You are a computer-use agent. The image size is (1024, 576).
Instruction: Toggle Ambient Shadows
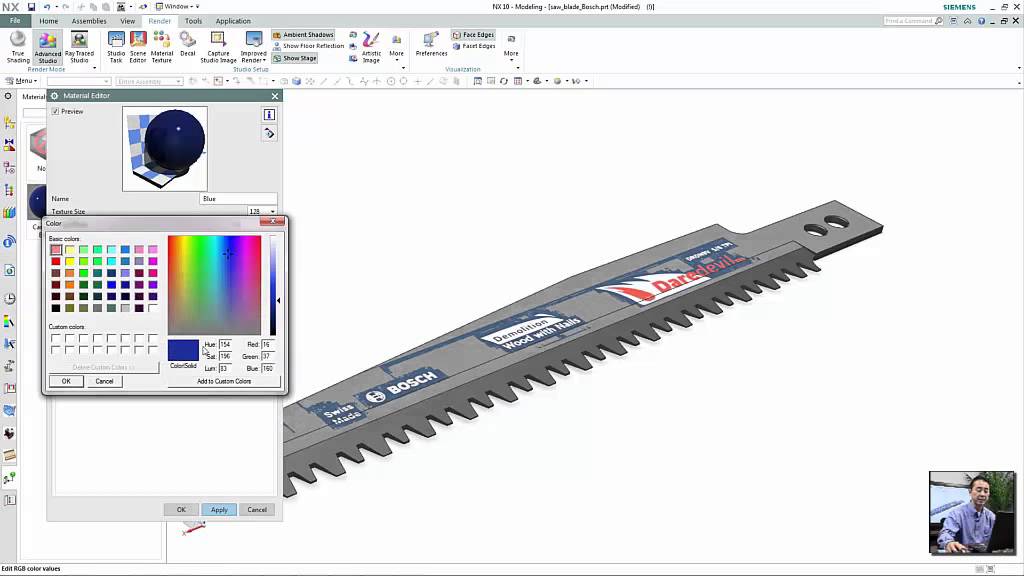tap(303, 35)
